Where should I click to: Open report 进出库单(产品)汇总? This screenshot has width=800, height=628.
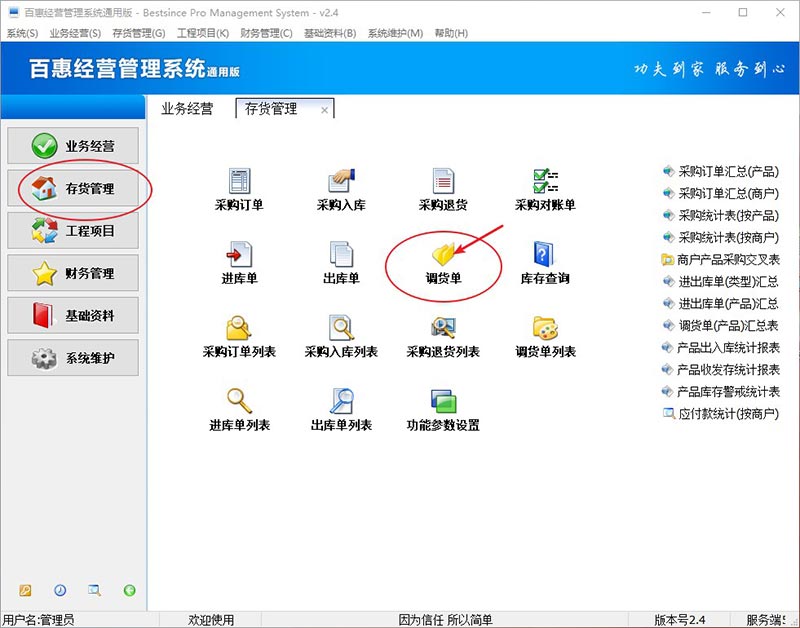[721, 304]
